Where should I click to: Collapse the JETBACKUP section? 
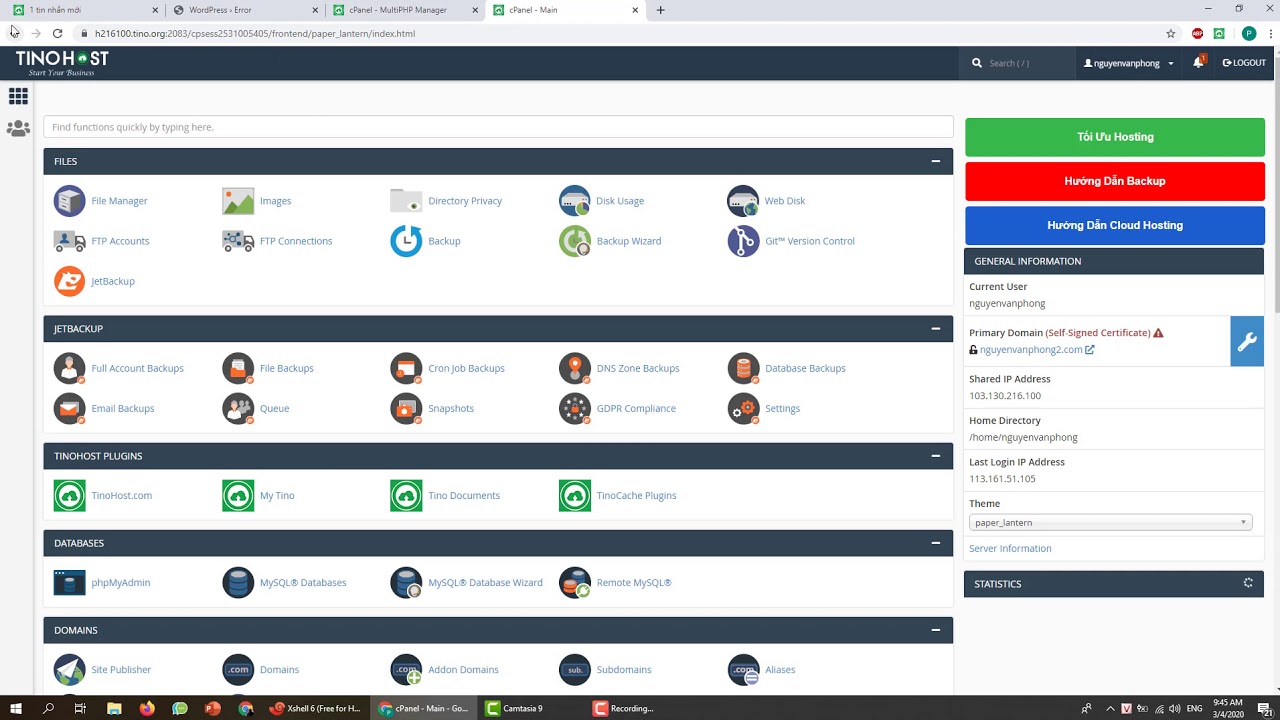coord(936,328)
